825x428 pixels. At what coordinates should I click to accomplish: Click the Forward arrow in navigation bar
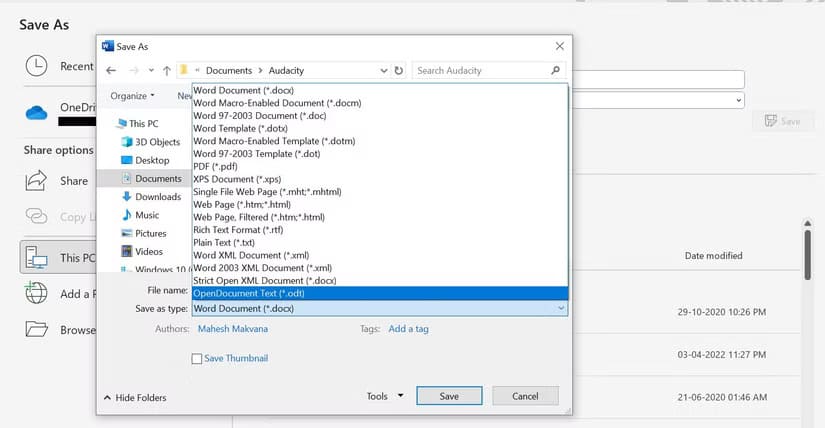pyautogui.click(x=134, y=71)
